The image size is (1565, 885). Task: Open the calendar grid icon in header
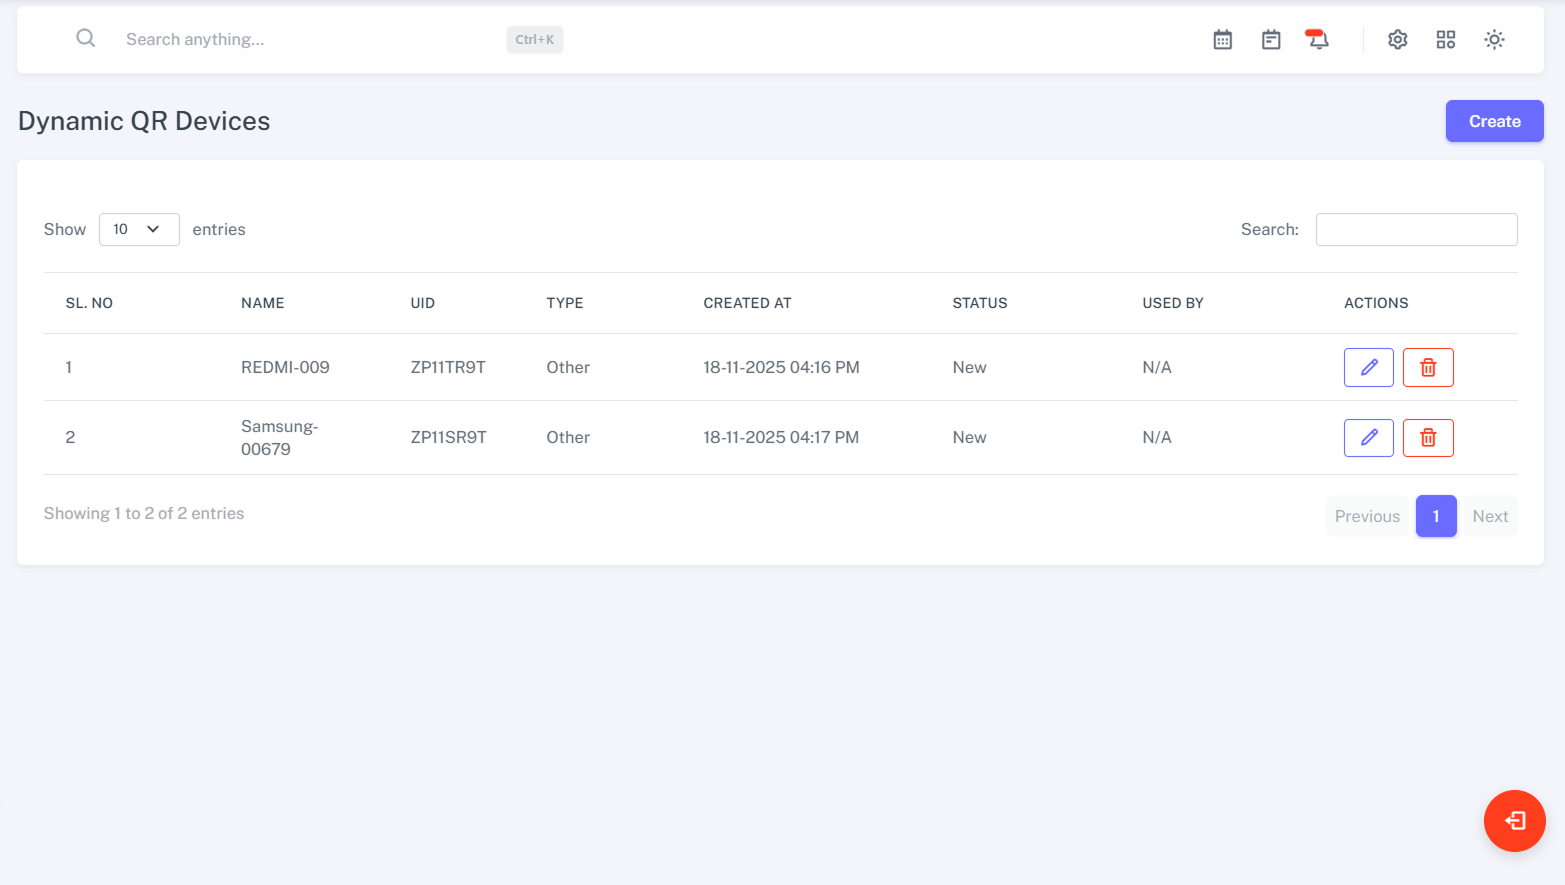pos(1222,40)
